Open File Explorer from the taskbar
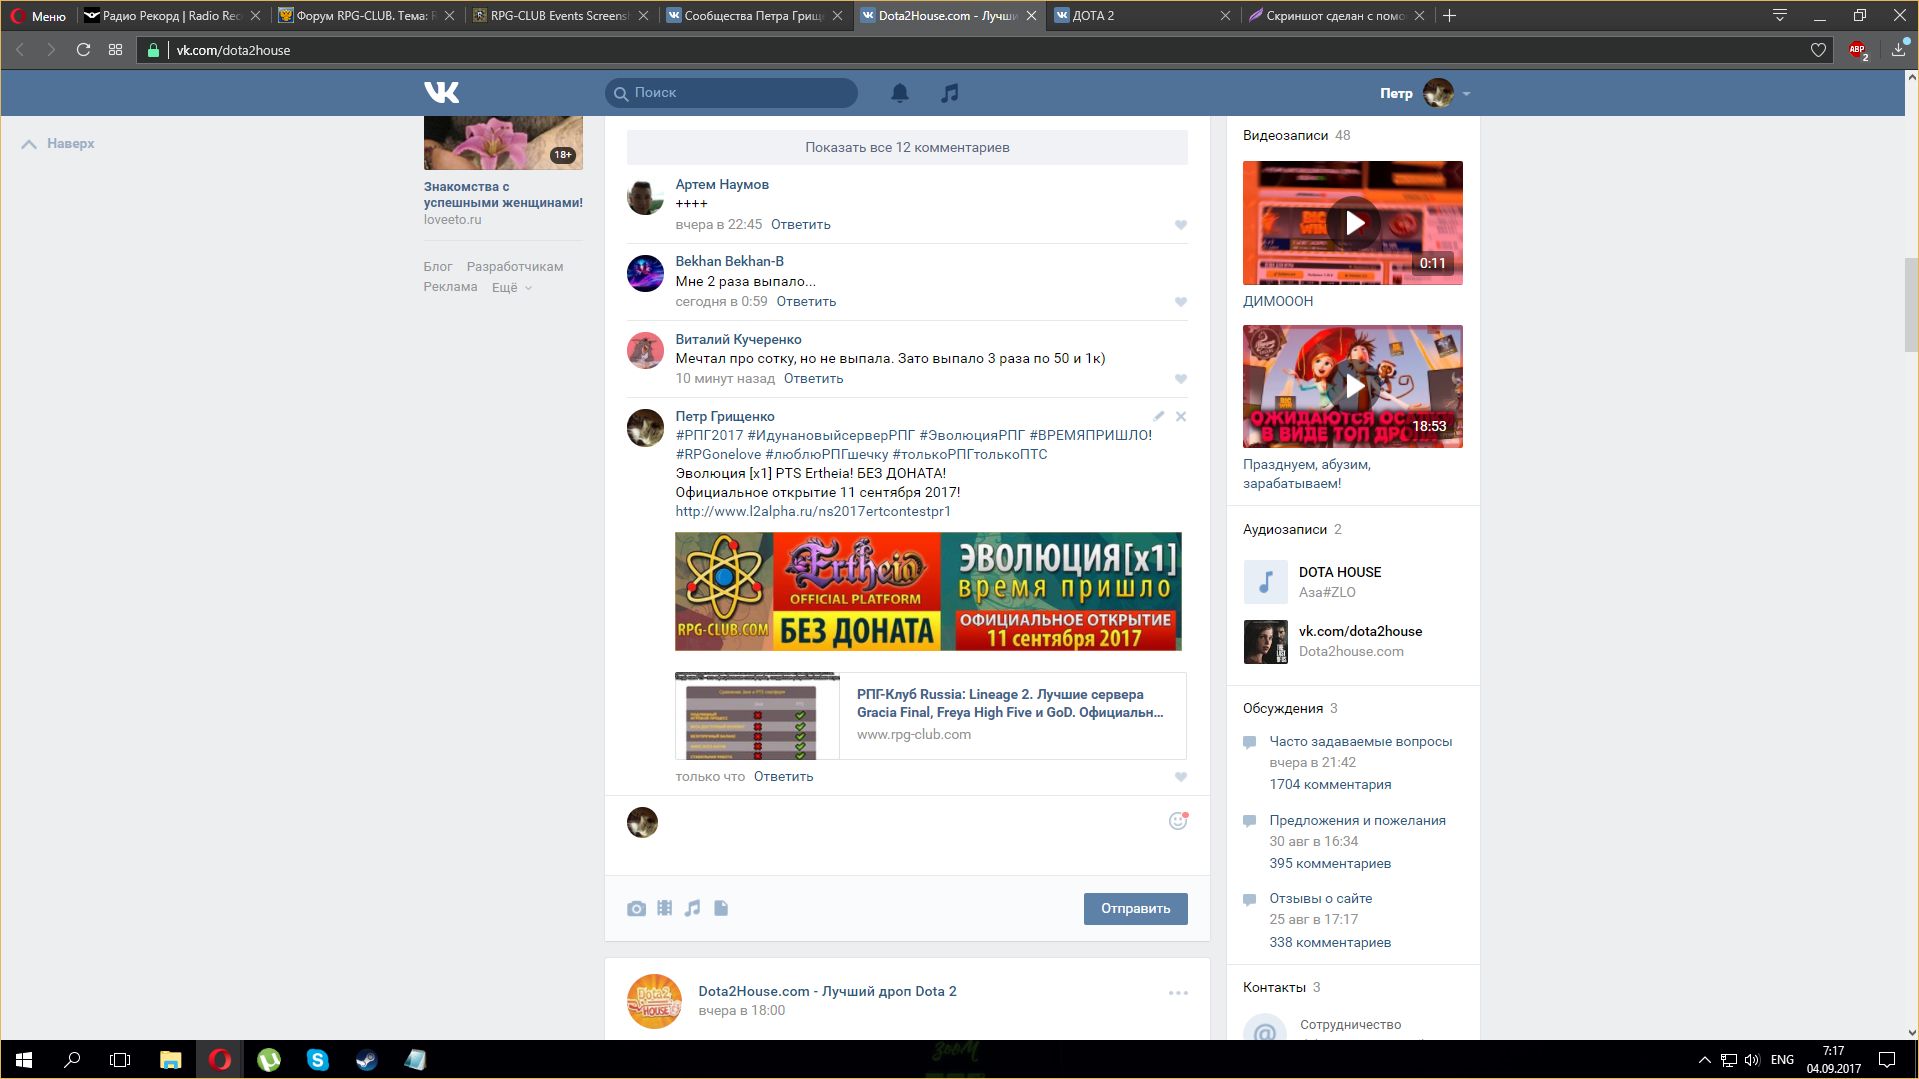The height and width of the screenshot is (1079, 1919). pyautogui.click(x=171, y=1060)
